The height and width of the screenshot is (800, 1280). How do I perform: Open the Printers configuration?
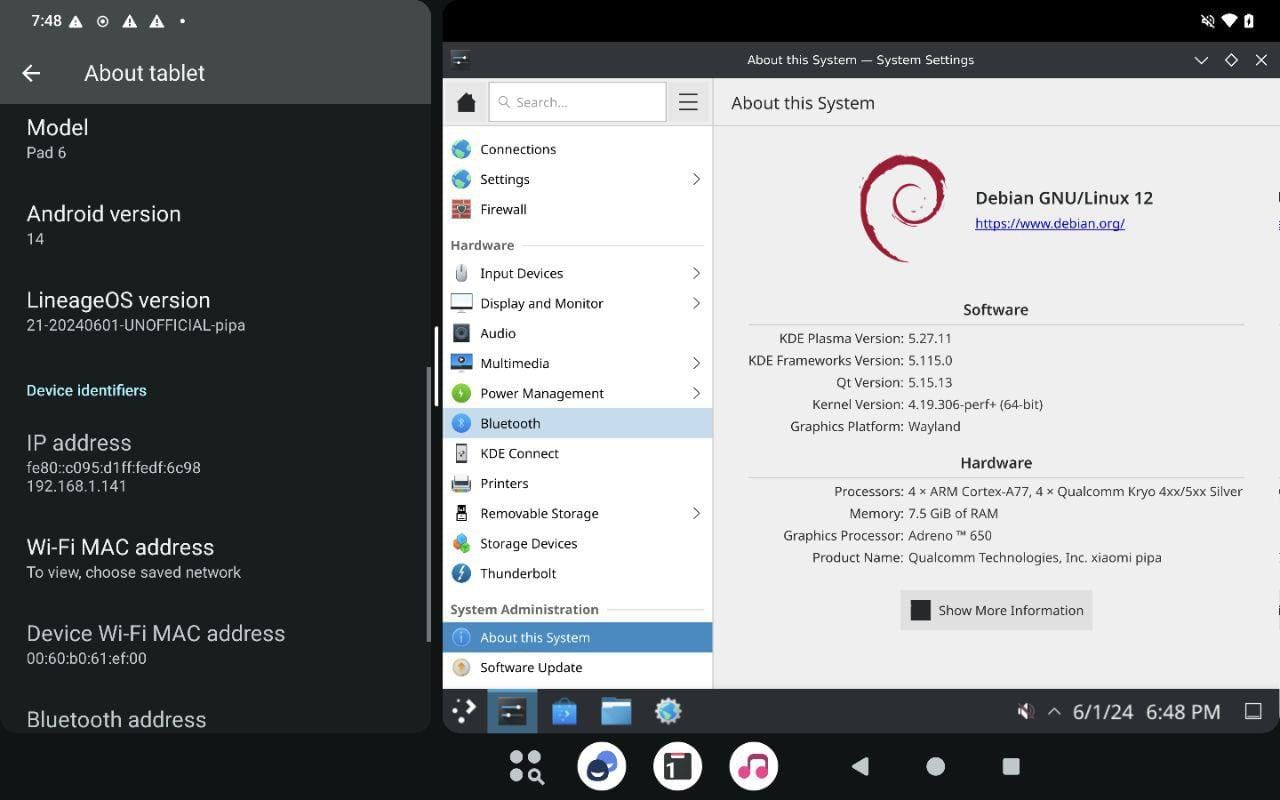pyautogui.click(x=505, y=483)
